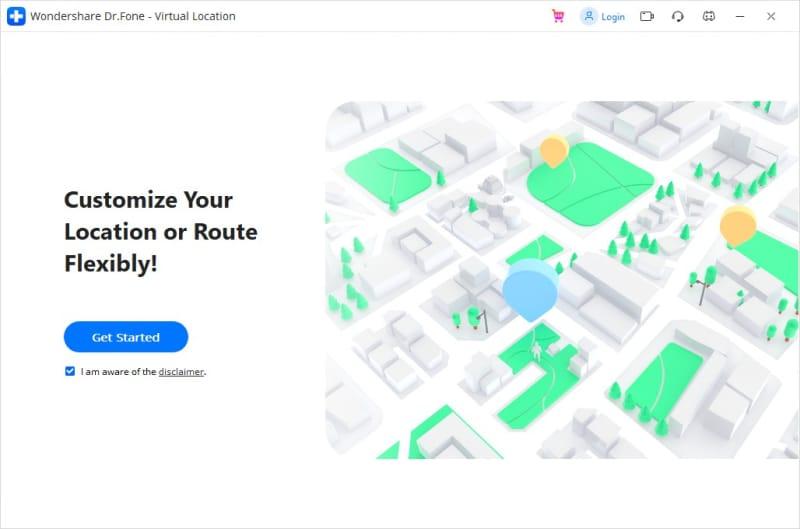Click the window title text
Screen dimensions: 800x529
click(x=133, y=17)
